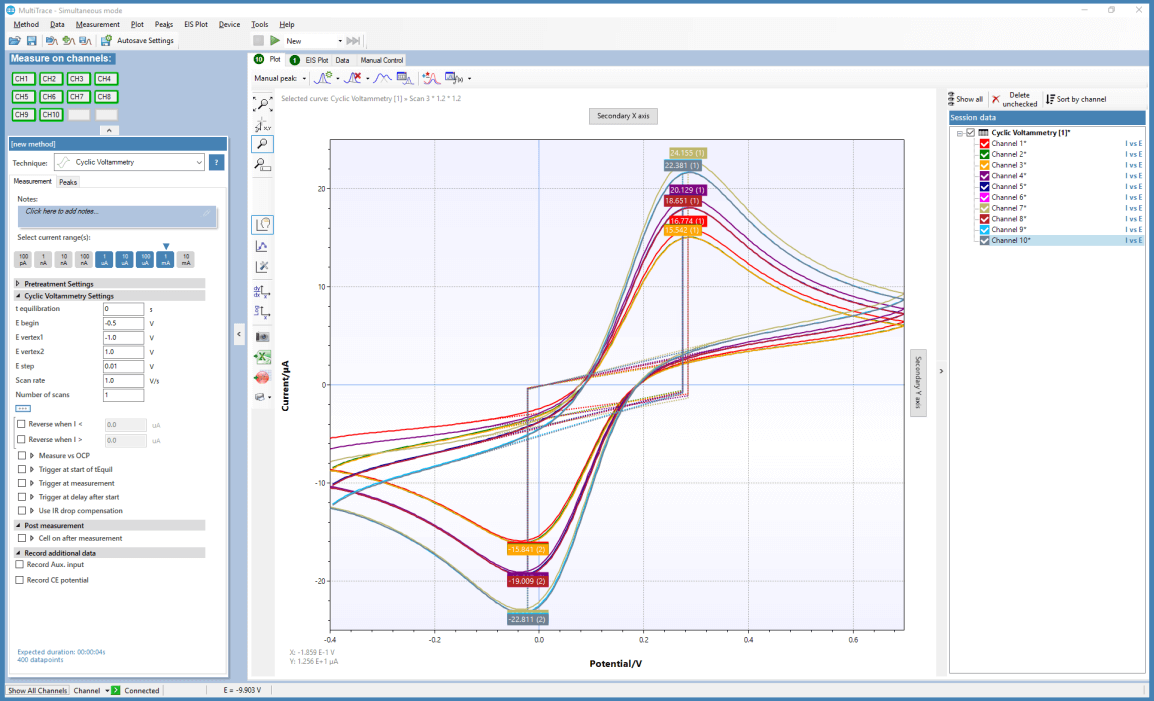Click the overlapping peaks curve icon
The height and width of the screenshot is (701, 1154).
pos(382,78)
